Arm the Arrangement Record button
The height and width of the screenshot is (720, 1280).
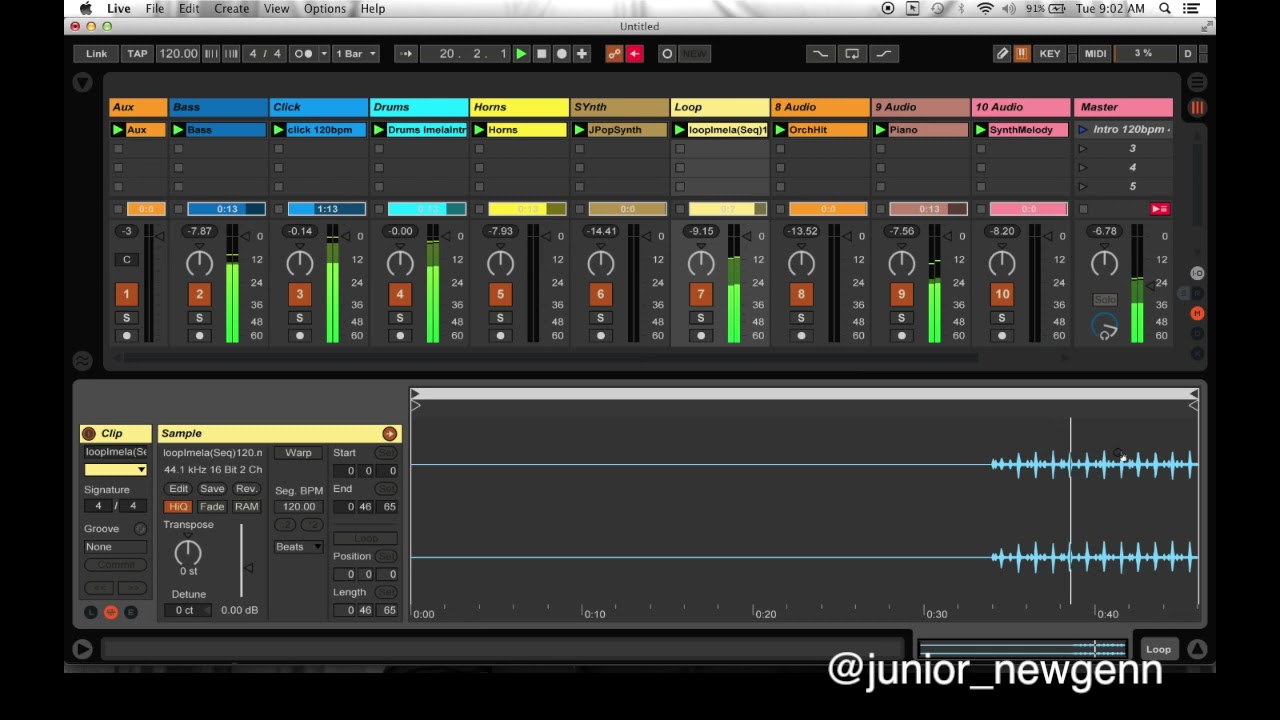coord(561,54)
